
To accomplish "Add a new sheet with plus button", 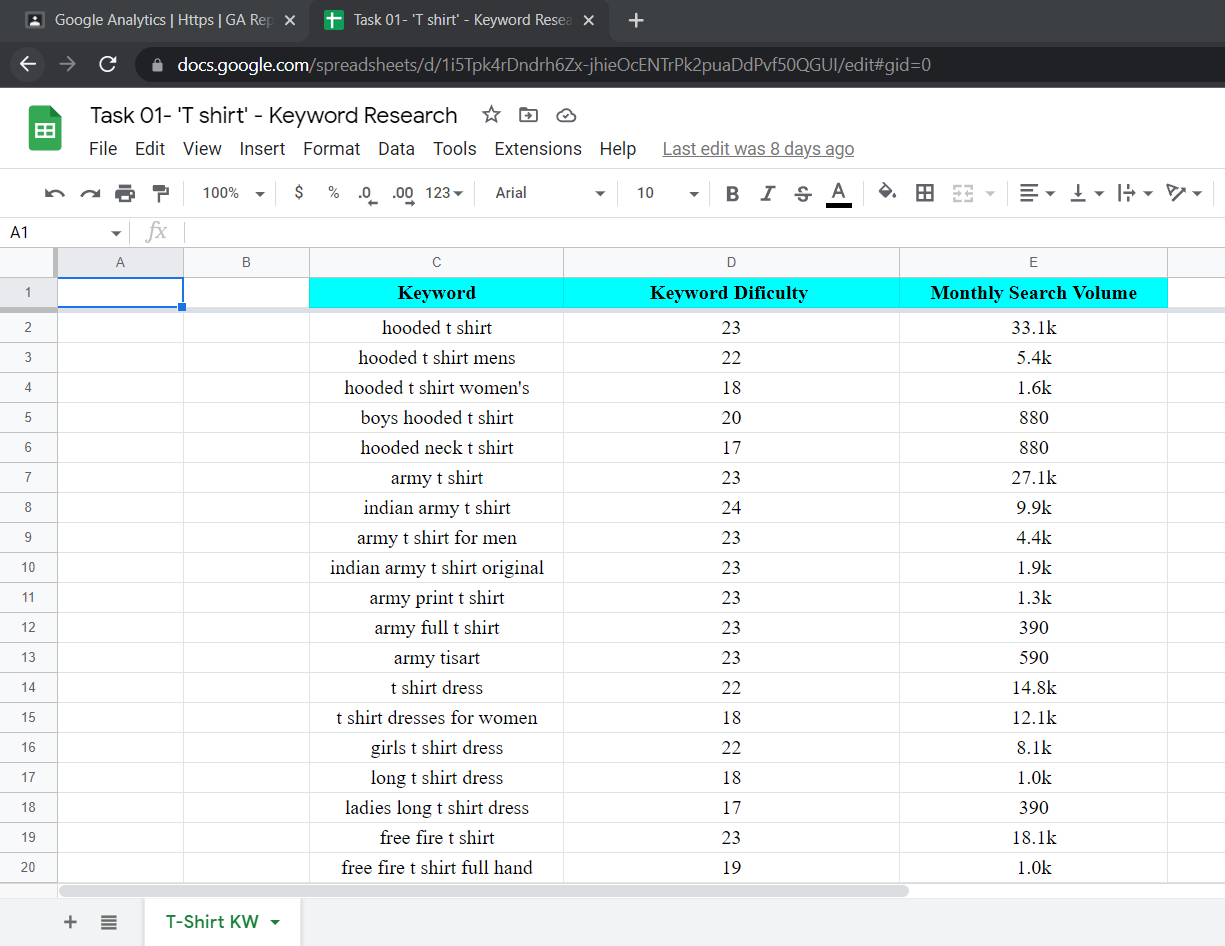I will [70, 922].
